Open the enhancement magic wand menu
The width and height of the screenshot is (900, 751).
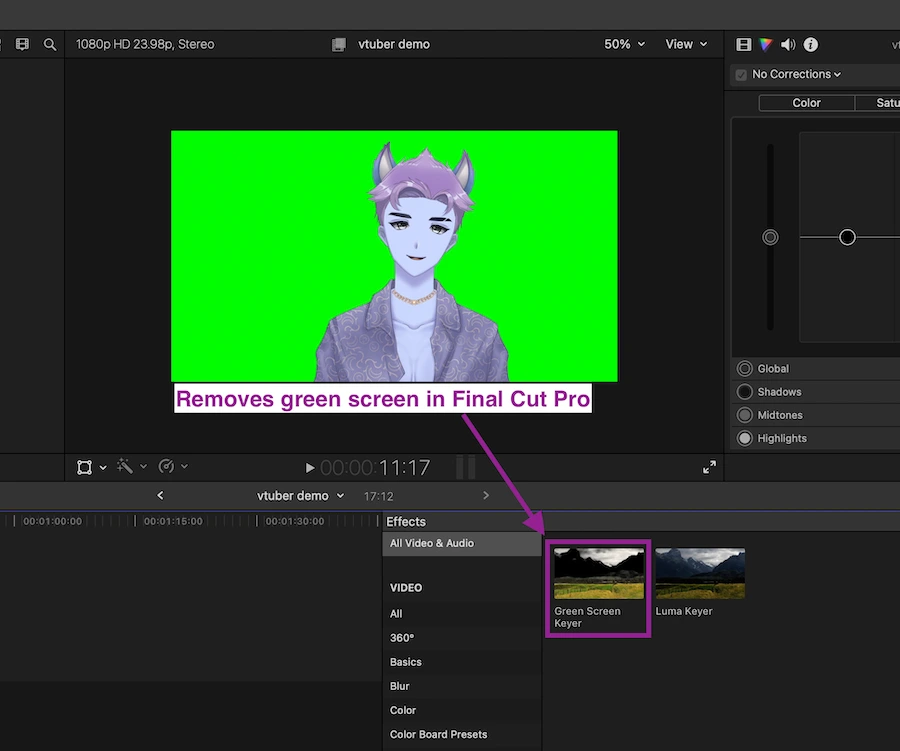(x=132, y=466)
